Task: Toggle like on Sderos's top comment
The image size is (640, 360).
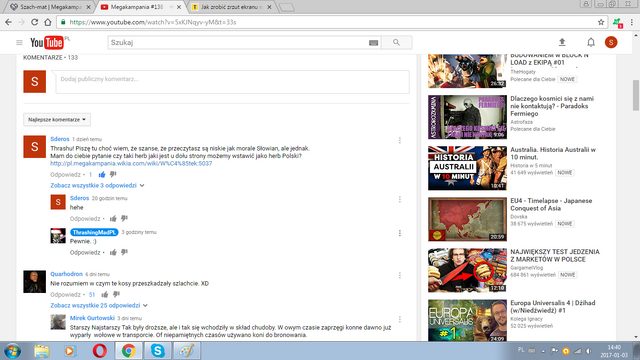Action: [102, 174]
